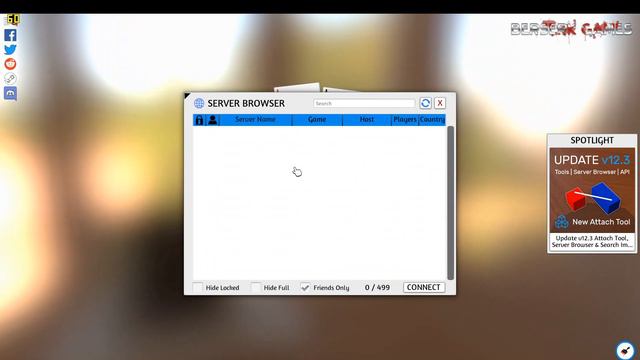
Task: Click the Berserk Games logo
Action: coord(571,29)
